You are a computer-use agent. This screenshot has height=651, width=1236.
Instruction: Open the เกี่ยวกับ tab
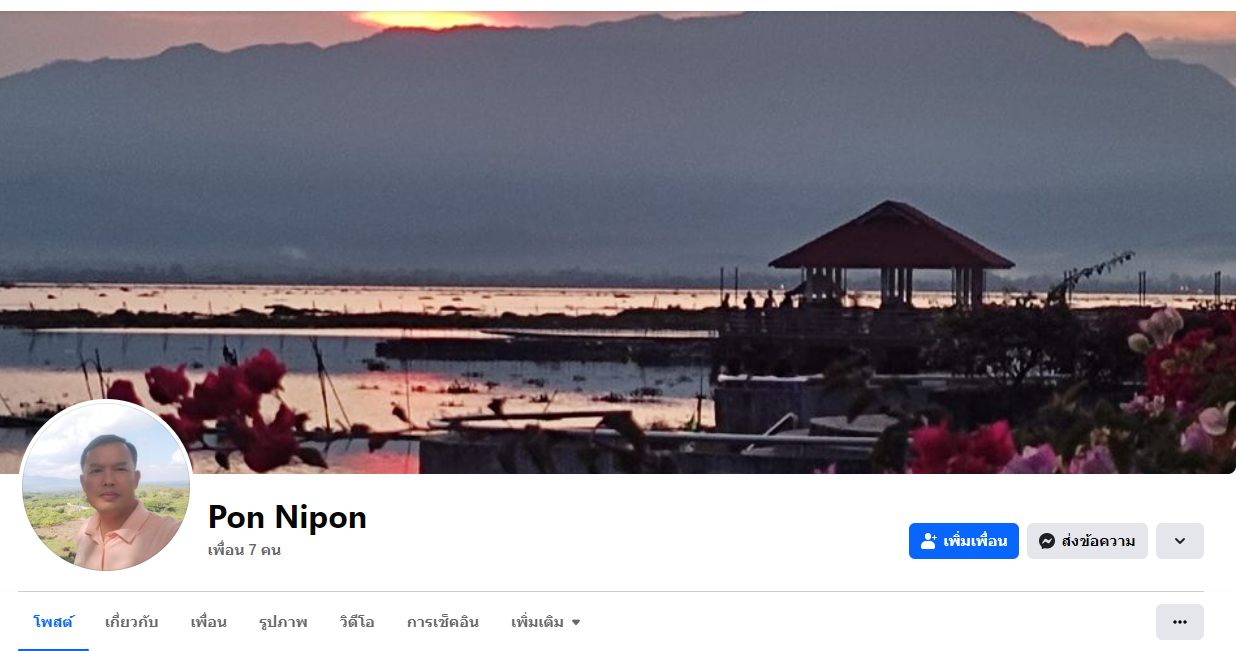132,622
